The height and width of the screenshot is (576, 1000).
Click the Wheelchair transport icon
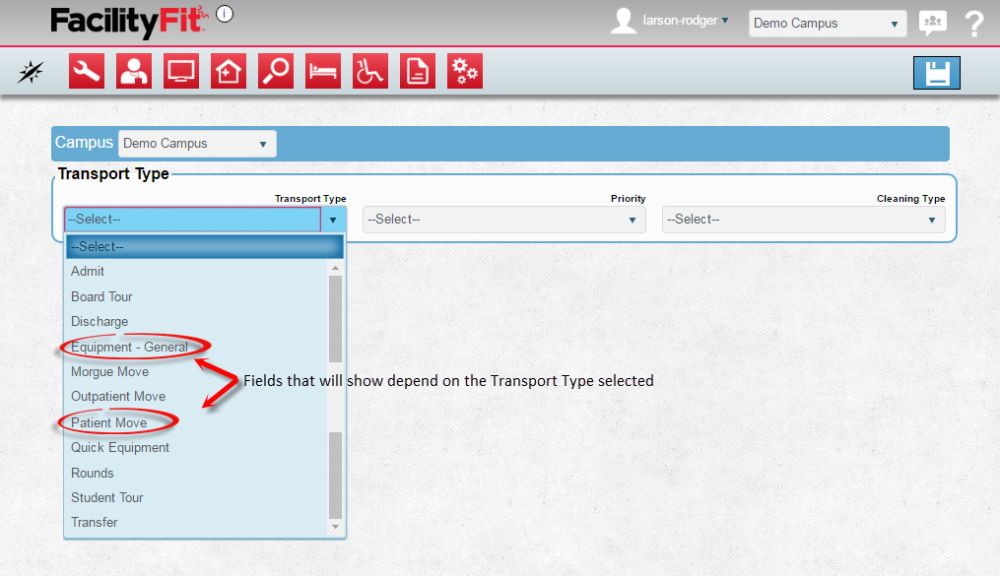(370, 71)
